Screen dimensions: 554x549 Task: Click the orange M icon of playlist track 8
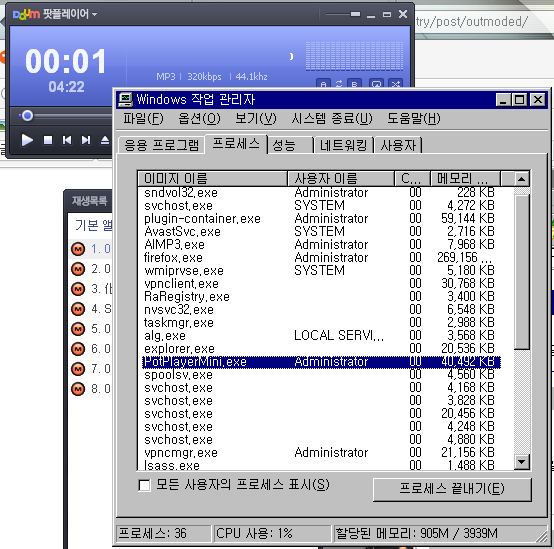78,389
